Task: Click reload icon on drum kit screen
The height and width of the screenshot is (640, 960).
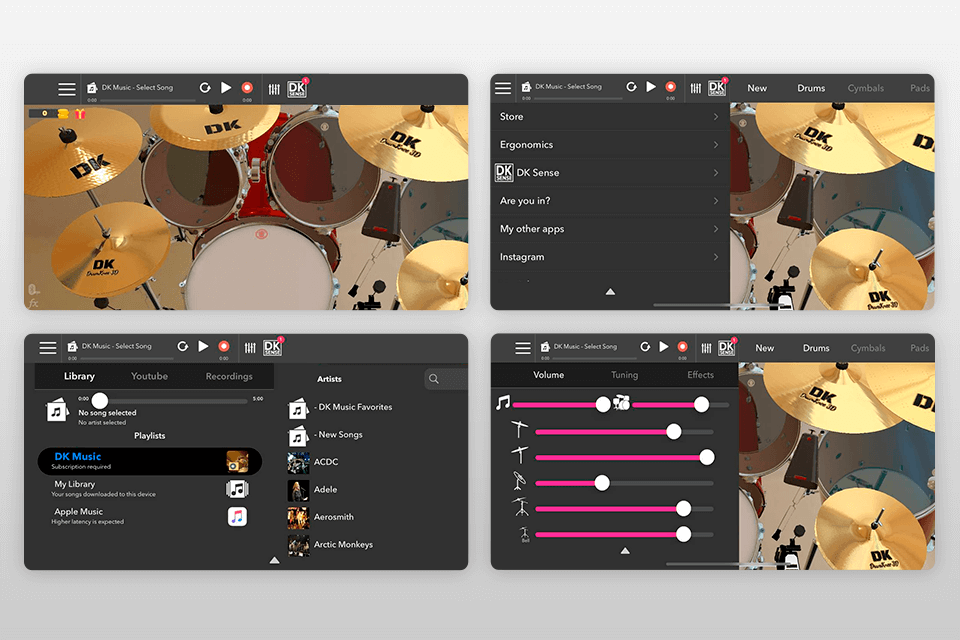Action: click(x=205, y=88)
